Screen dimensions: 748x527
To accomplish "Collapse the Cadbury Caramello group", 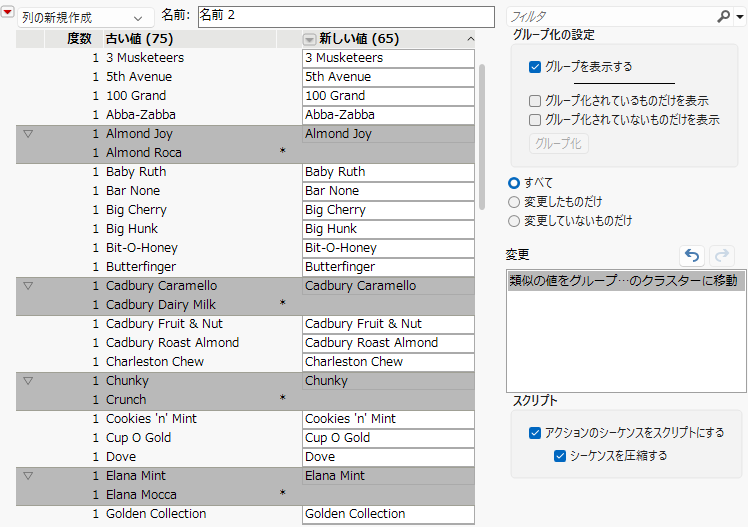I will pyautogui.click(x=28, y=286).
